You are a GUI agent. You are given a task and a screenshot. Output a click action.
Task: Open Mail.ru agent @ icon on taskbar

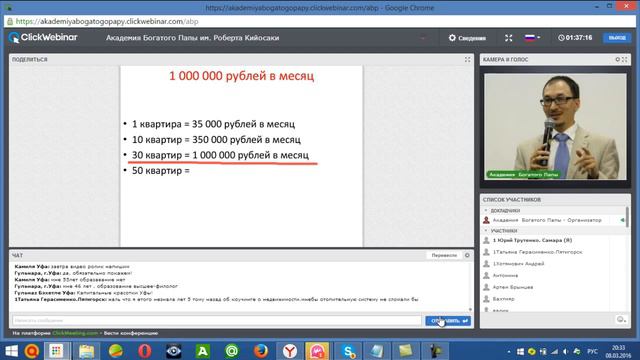point(231,351)
